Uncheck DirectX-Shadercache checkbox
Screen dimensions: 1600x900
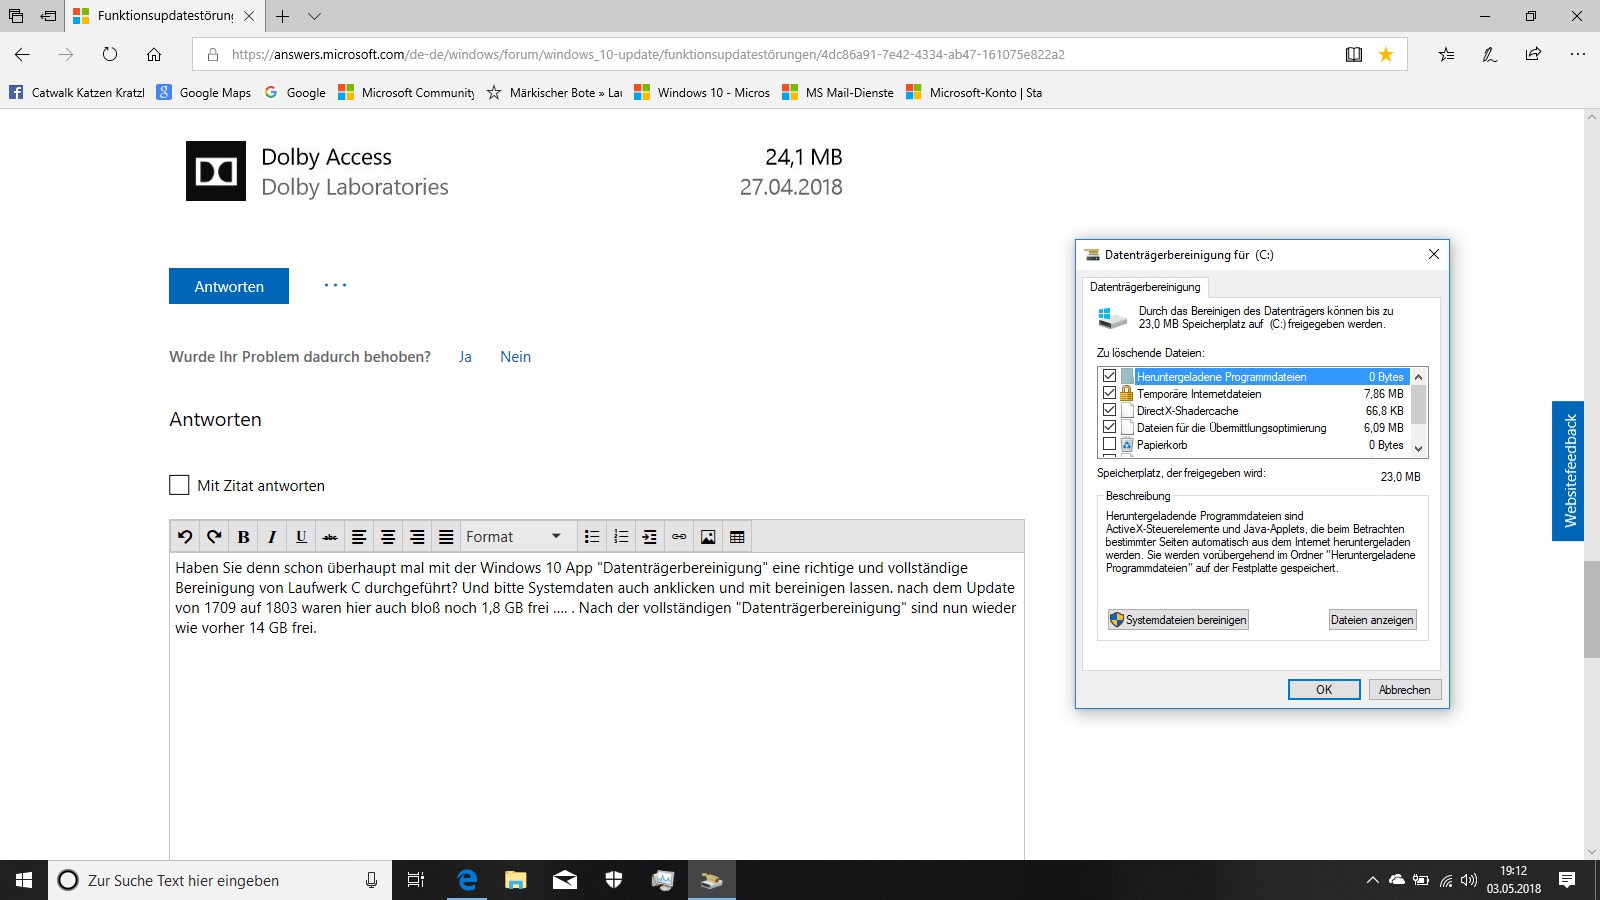pos(1109,410)
